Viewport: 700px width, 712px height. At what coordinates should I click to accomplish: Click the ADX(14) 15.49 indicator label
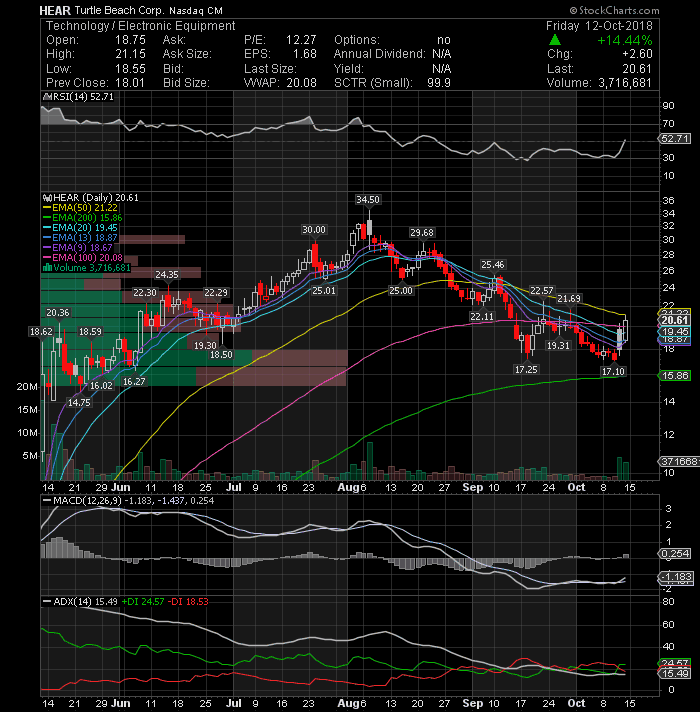tap(80, 602)
